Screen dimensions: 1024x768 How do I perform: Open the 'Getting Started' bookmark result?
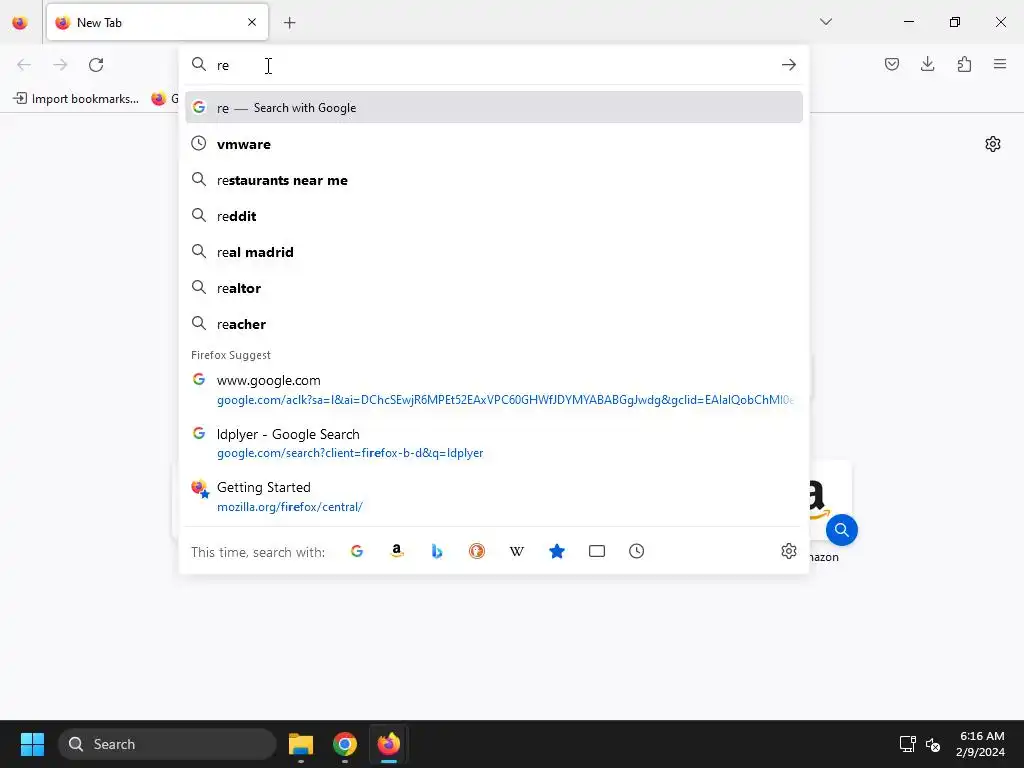pyautogui.click(x=494, y=496)
